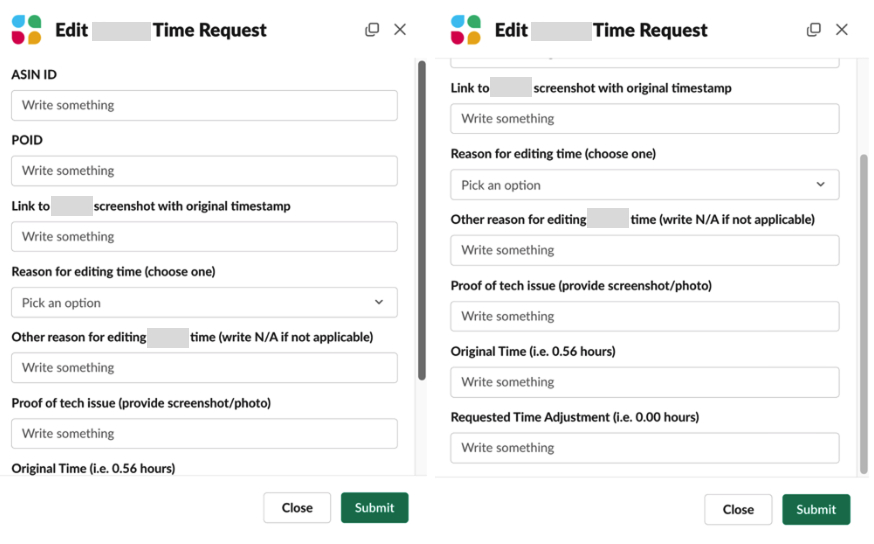The height and width of the screenshot is (544, 874).
Task: Focus right dialog 'Proof of tech issue' field
Action: 644,316
